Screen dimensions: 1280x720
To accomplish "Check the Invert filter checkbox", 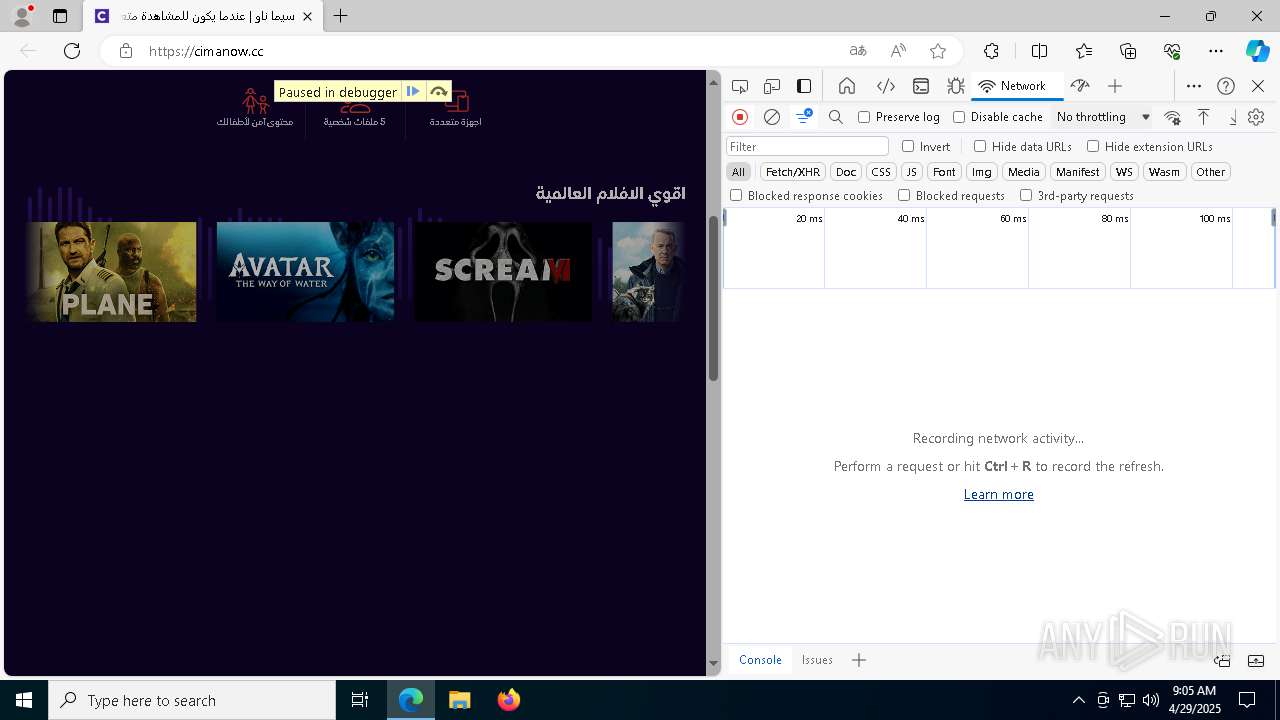I will [x=908, y=146].
